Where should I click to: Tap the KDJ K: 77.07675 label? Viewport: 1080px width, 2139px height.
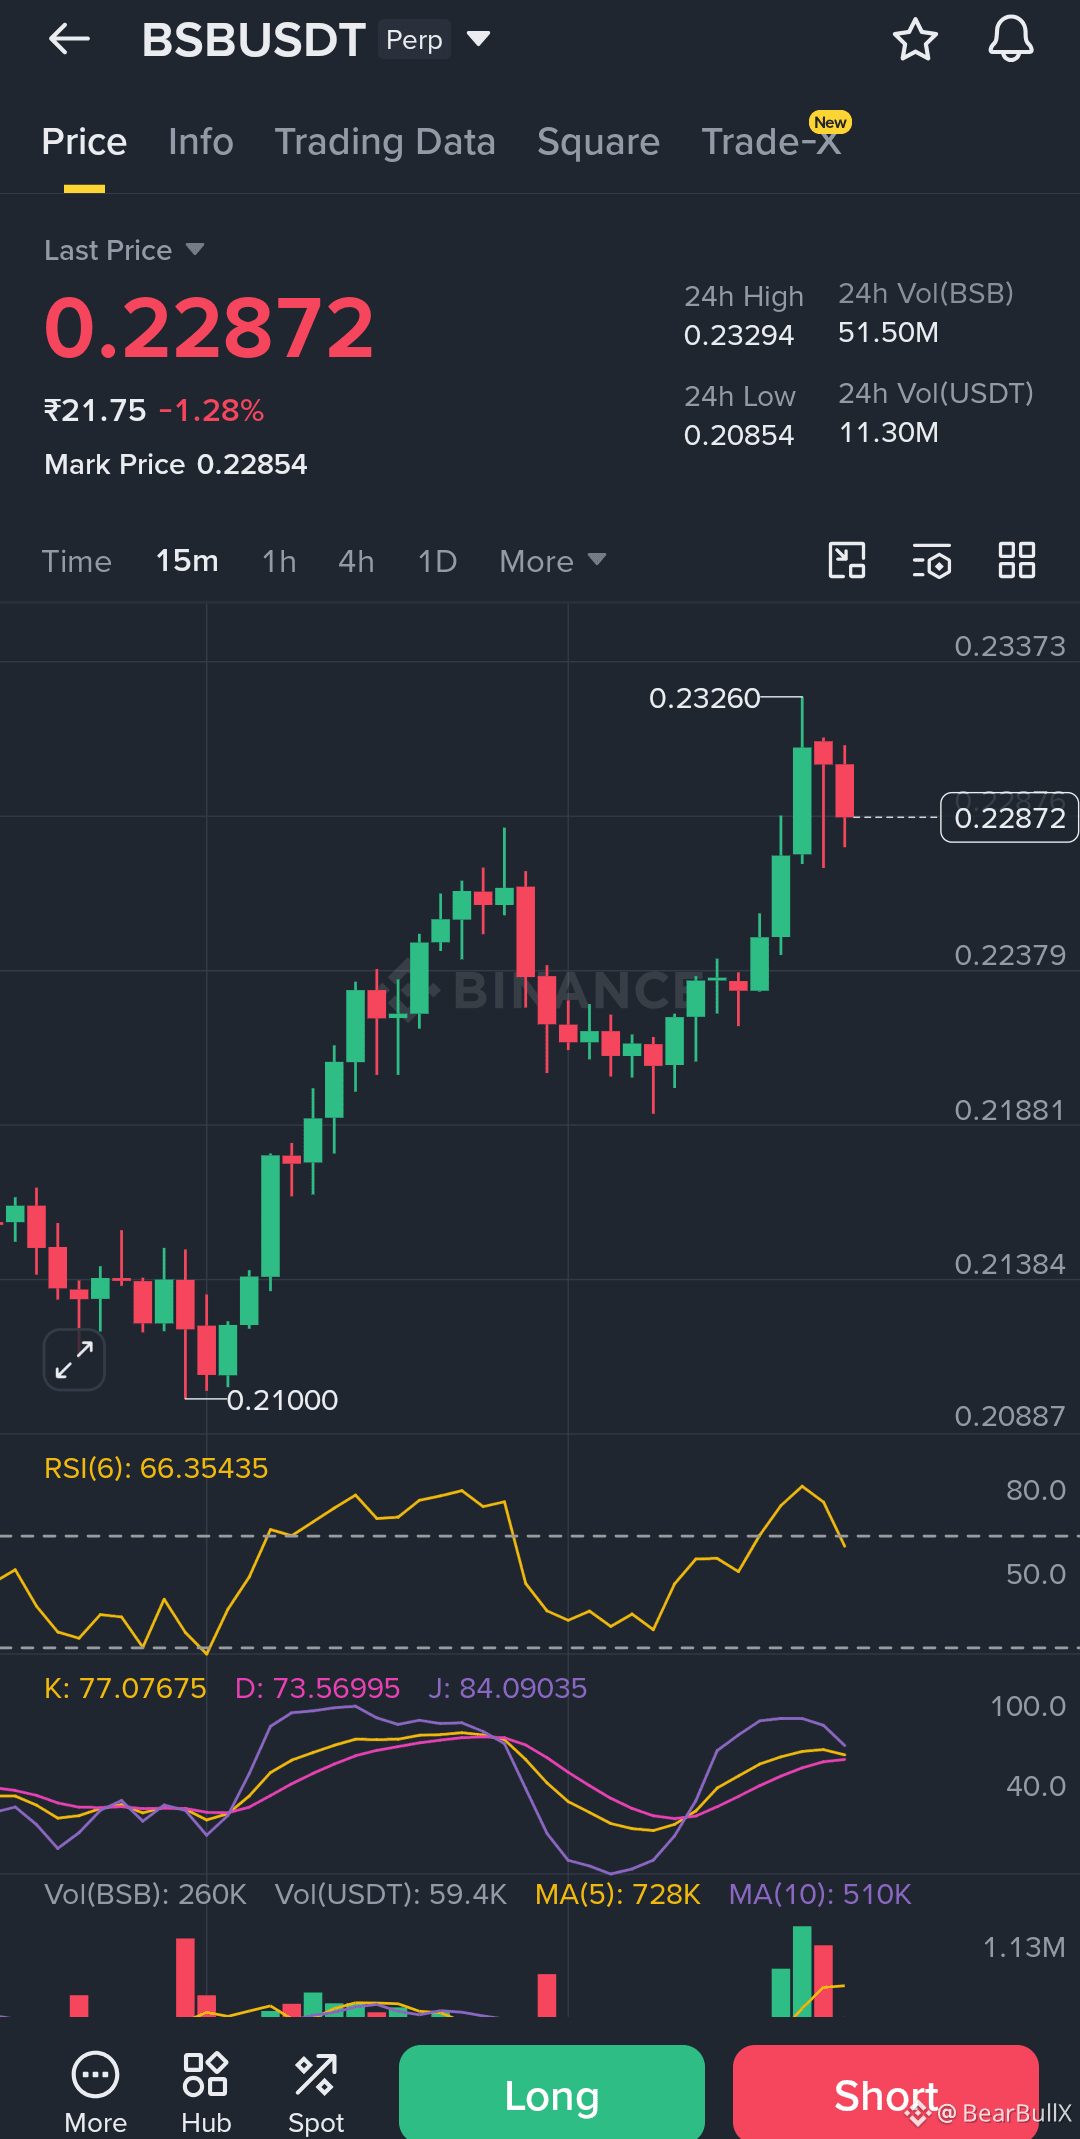(125, 1688)
